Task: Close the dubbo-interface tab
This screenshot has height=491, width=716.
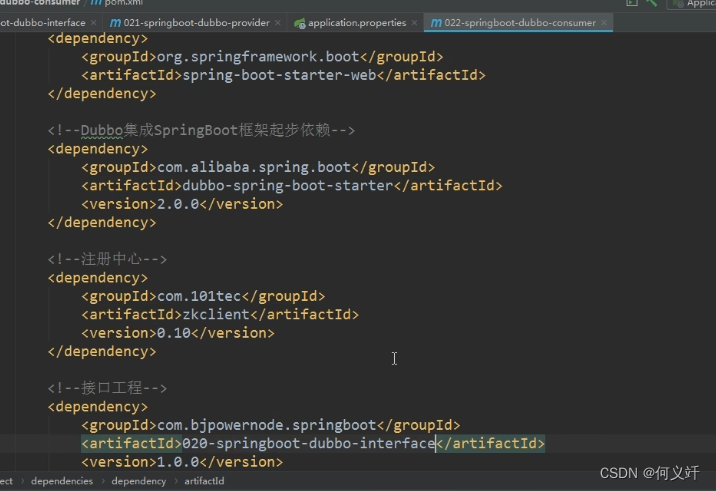Action: click(x=94, y=22)
